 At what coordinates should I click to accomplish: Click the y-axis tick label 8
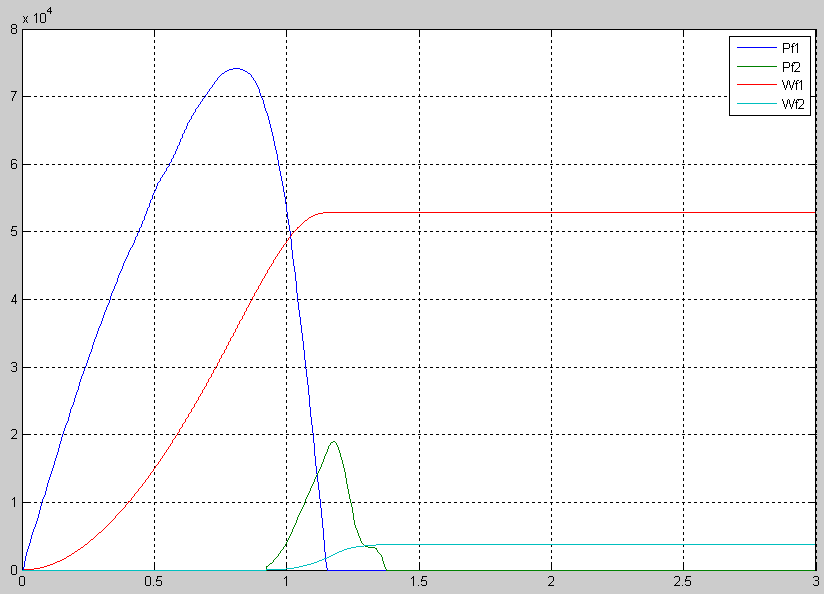tap(14, 29)
